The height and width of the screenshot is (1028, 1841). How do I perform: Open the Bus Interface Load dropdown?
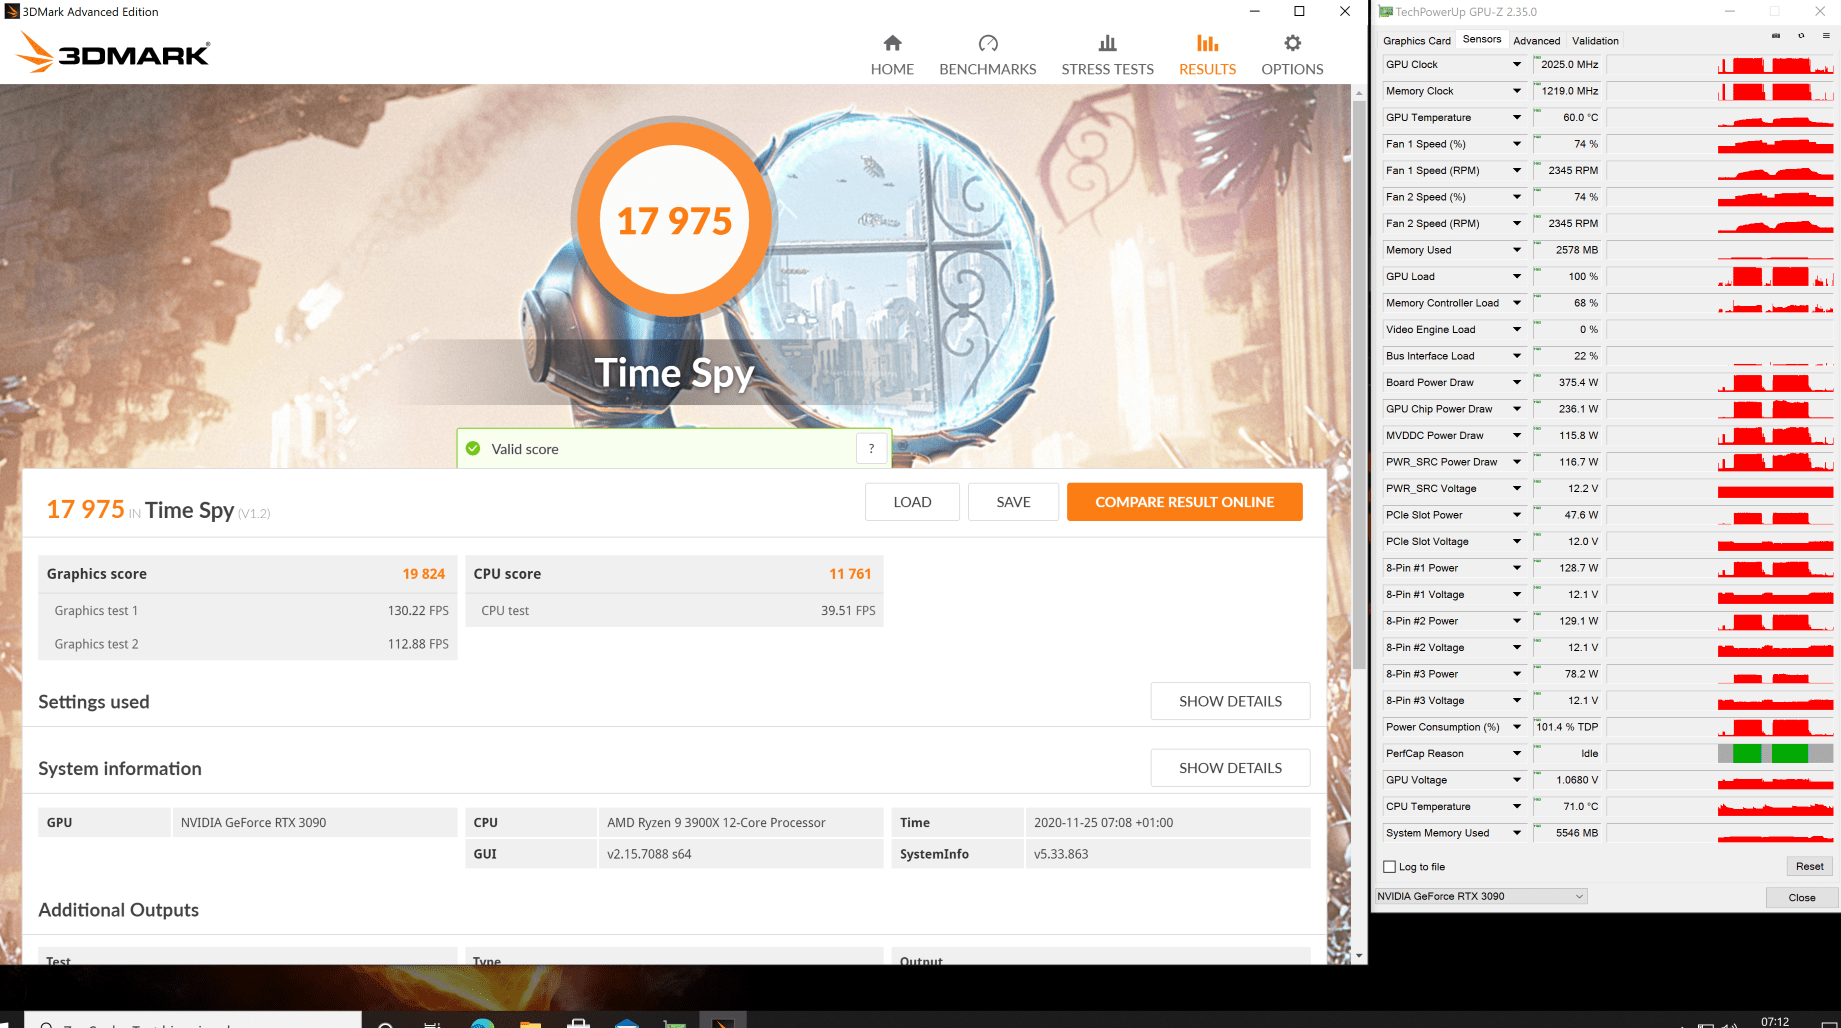pyautogui.click(x=1517, y=356)
